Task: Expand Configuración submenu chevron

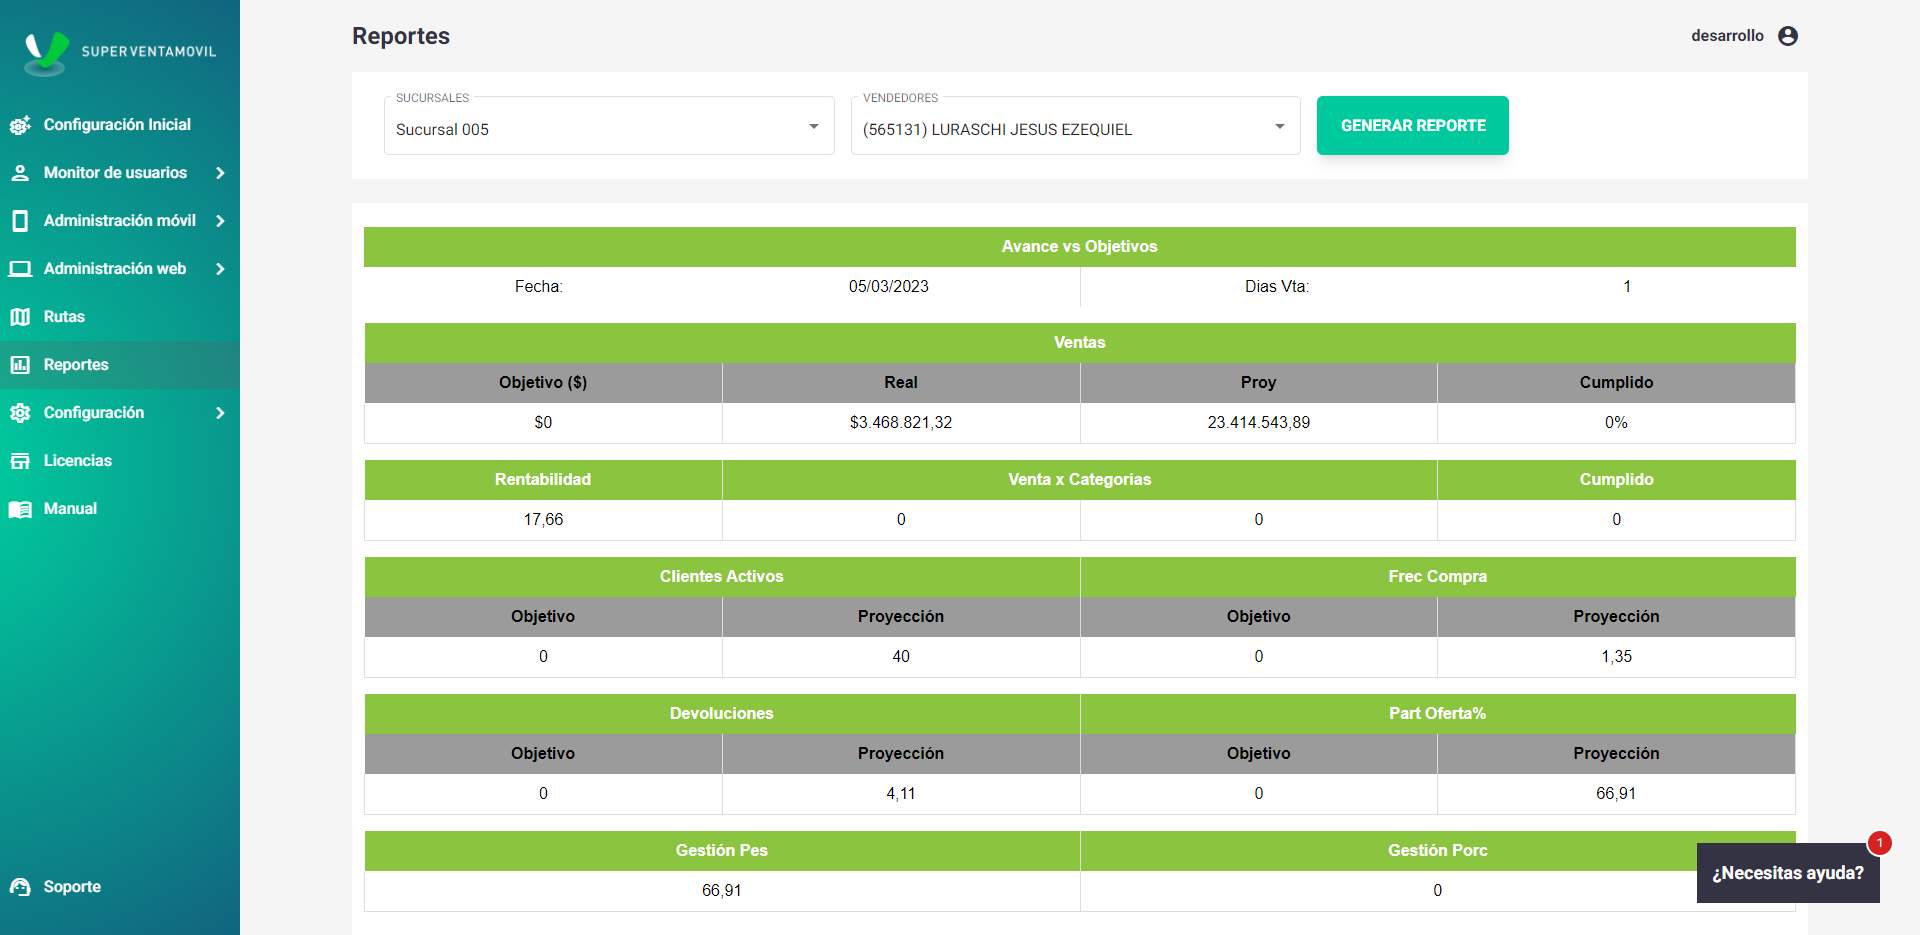Action: coord(220,413)
